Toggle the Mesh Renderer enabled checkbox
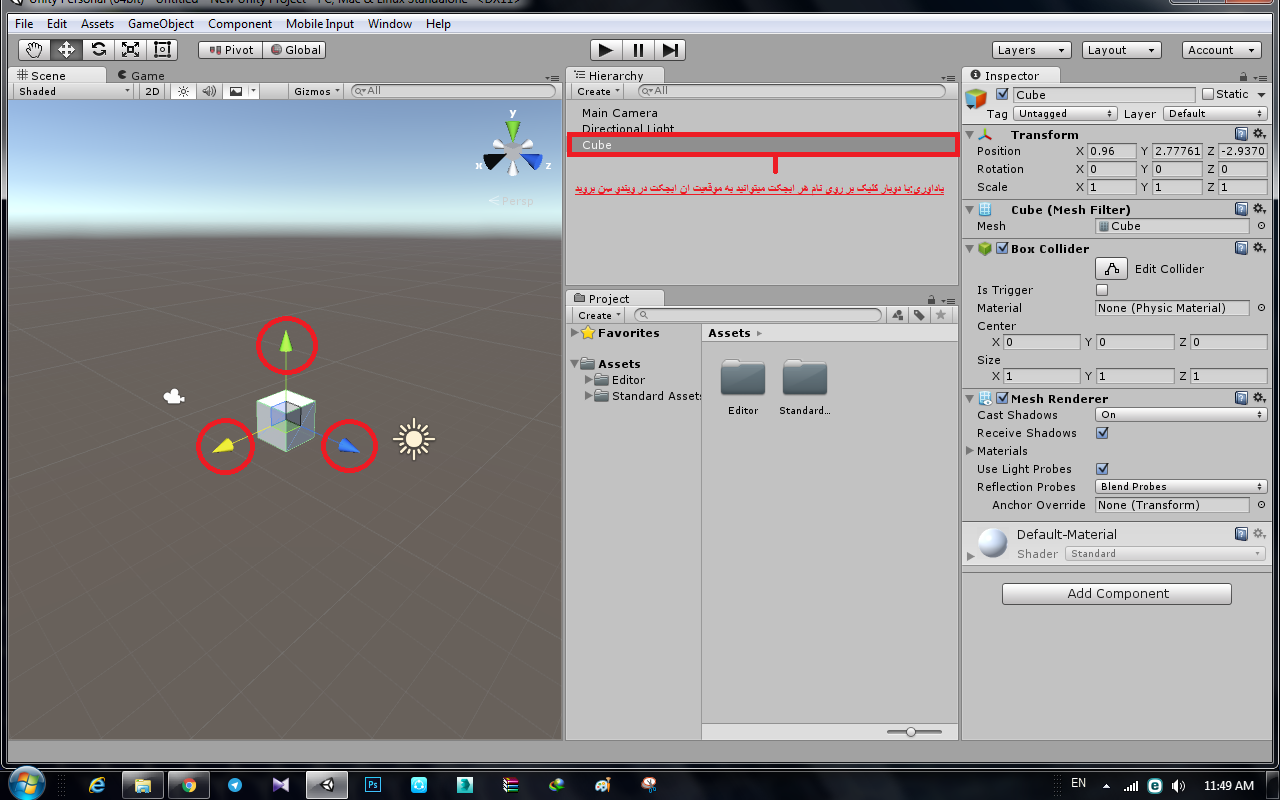 click(x=1002, y=398)
